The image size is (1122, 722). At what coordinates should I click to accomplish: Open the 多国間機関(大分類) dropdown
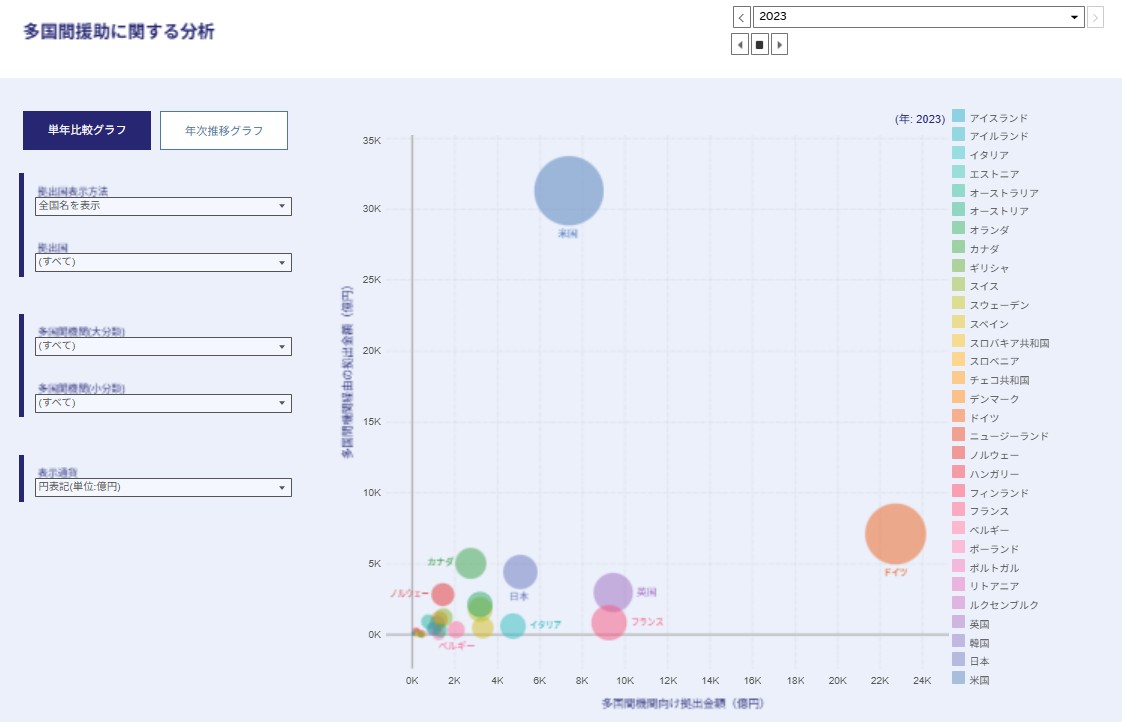coord(163,346)
